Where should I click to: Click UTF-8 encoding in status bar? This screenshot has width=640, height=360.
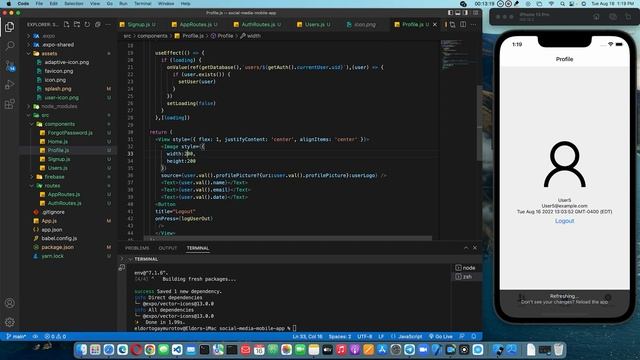click(364, 337)
